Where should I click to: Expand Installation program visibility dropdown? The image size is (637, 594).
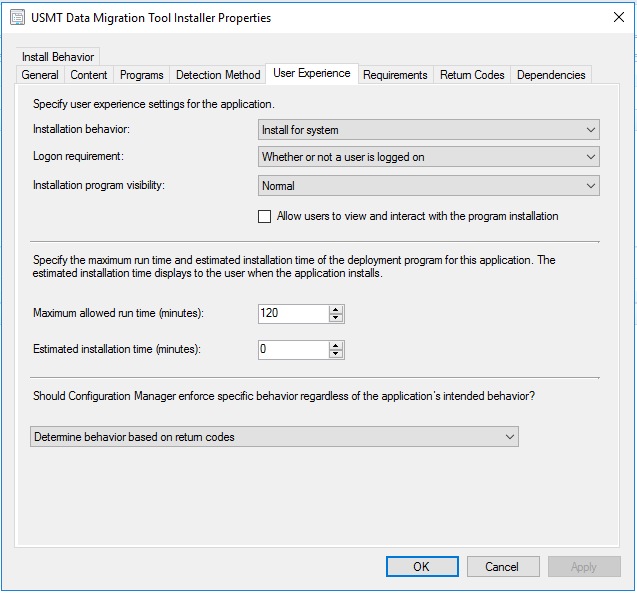429,186
